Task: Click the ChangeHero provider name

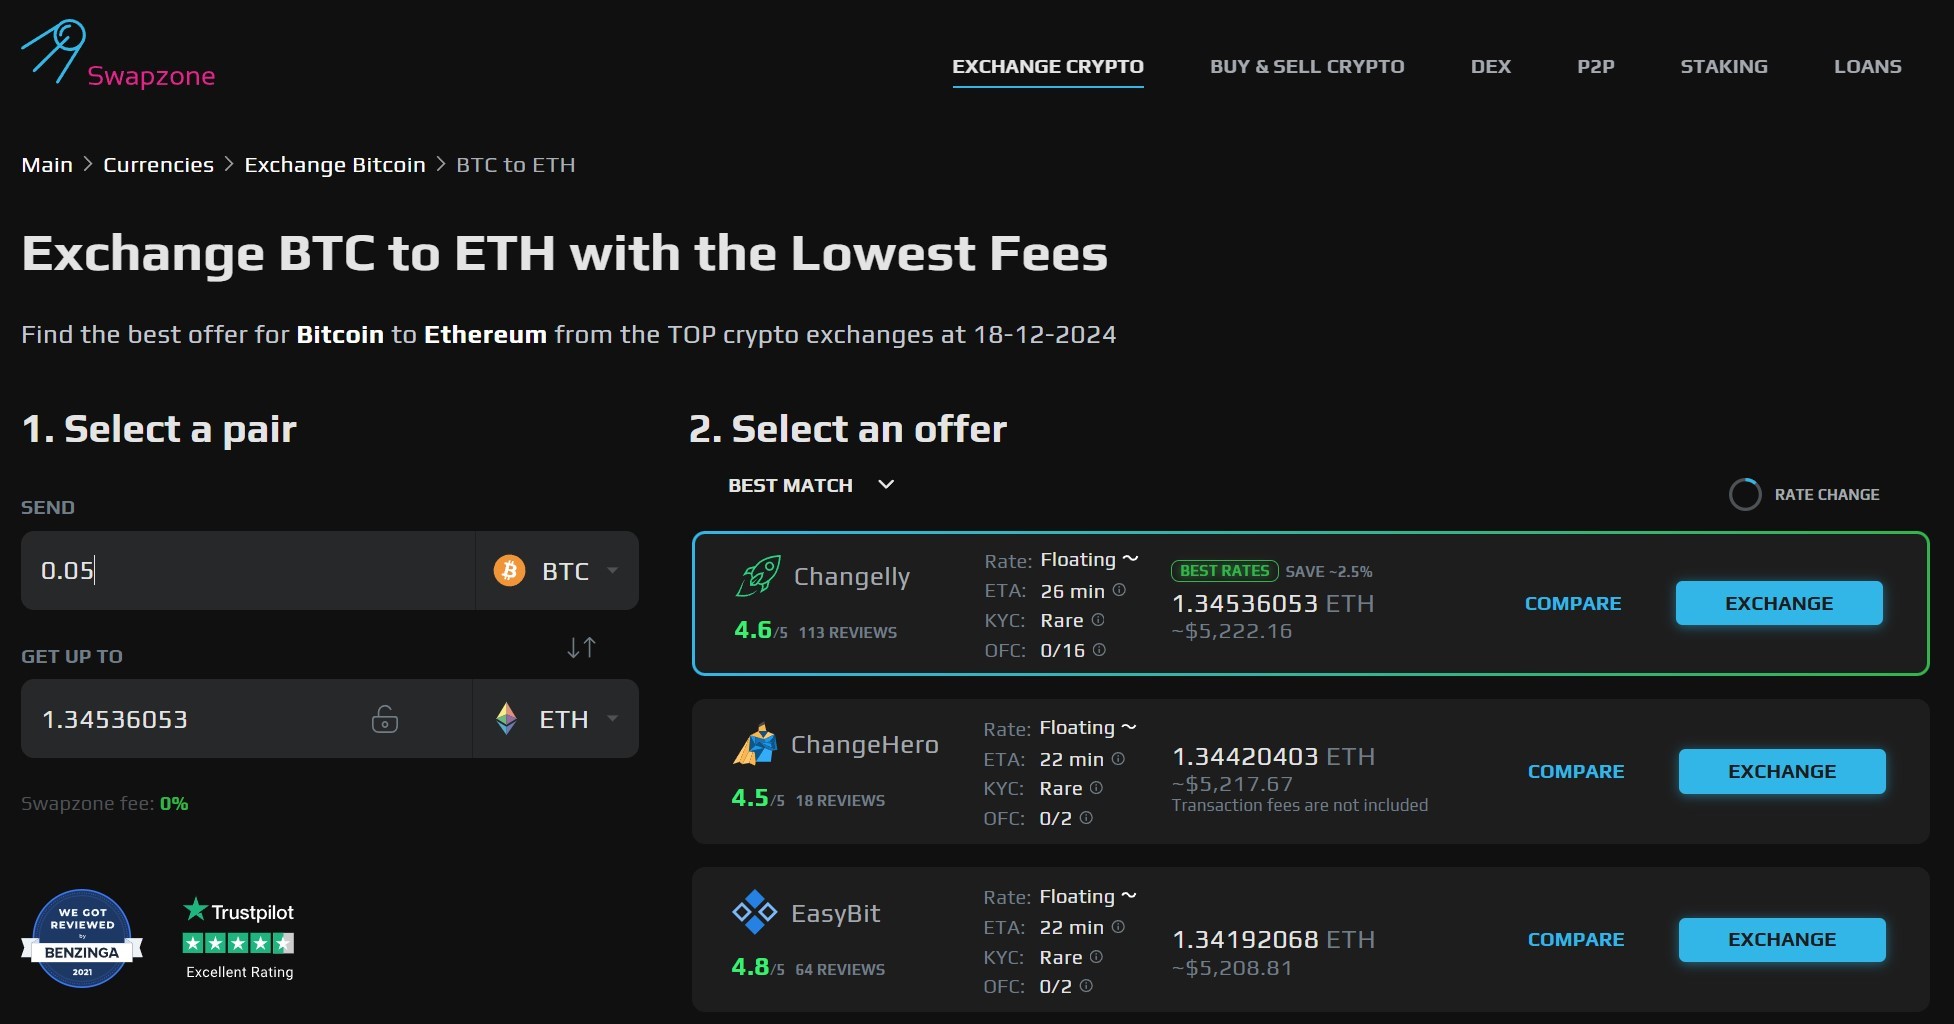Action: [x=865, y=745]
